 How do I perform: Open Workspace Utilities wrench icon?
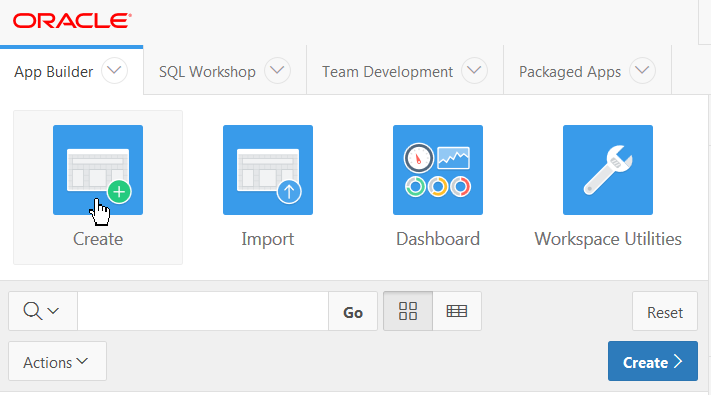pos(608,170)
